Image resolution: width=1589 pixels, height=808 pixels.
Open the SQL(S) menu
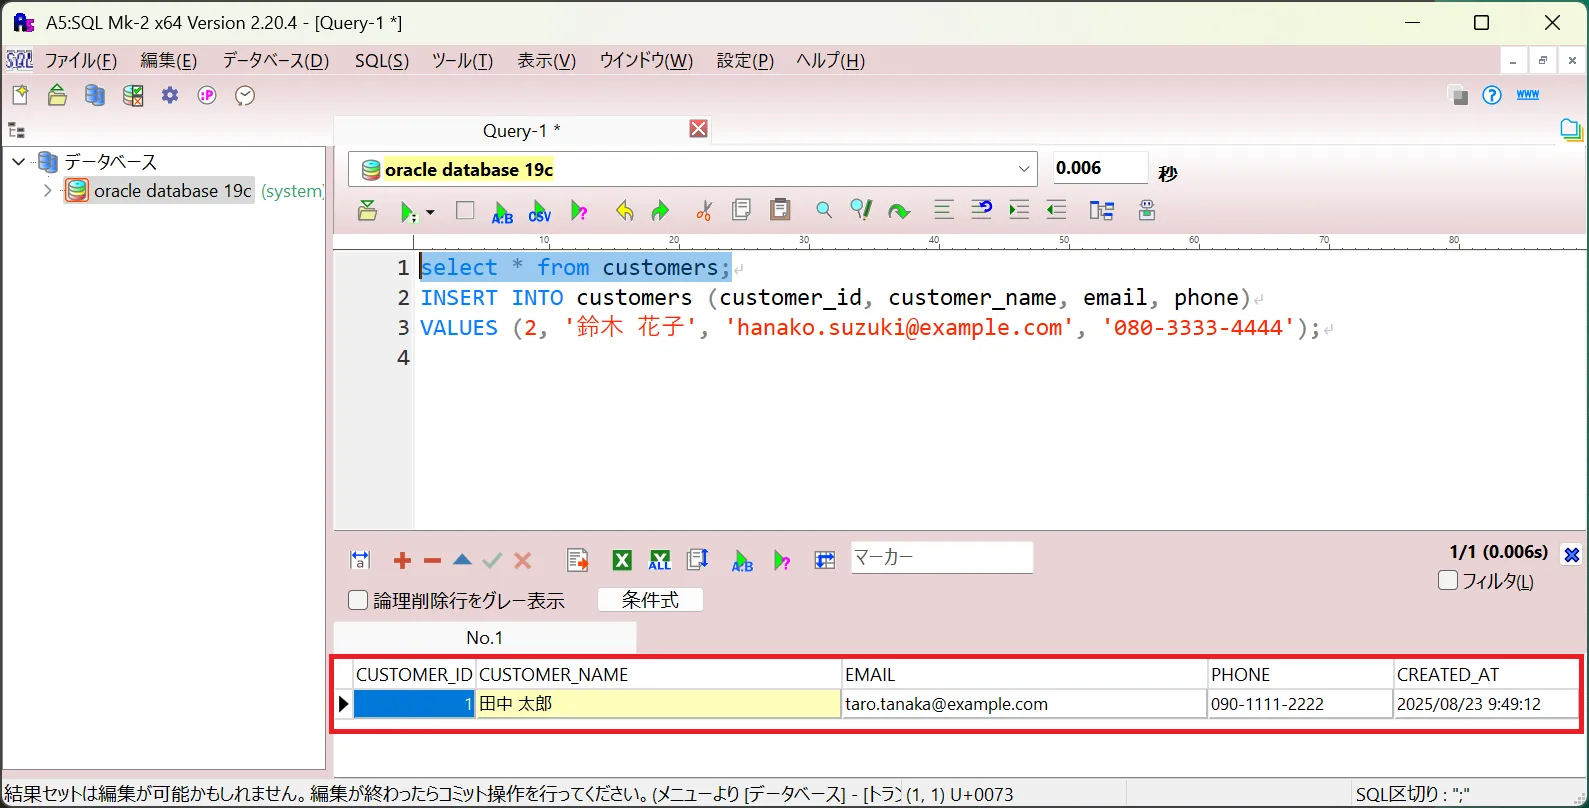point(382,60)
